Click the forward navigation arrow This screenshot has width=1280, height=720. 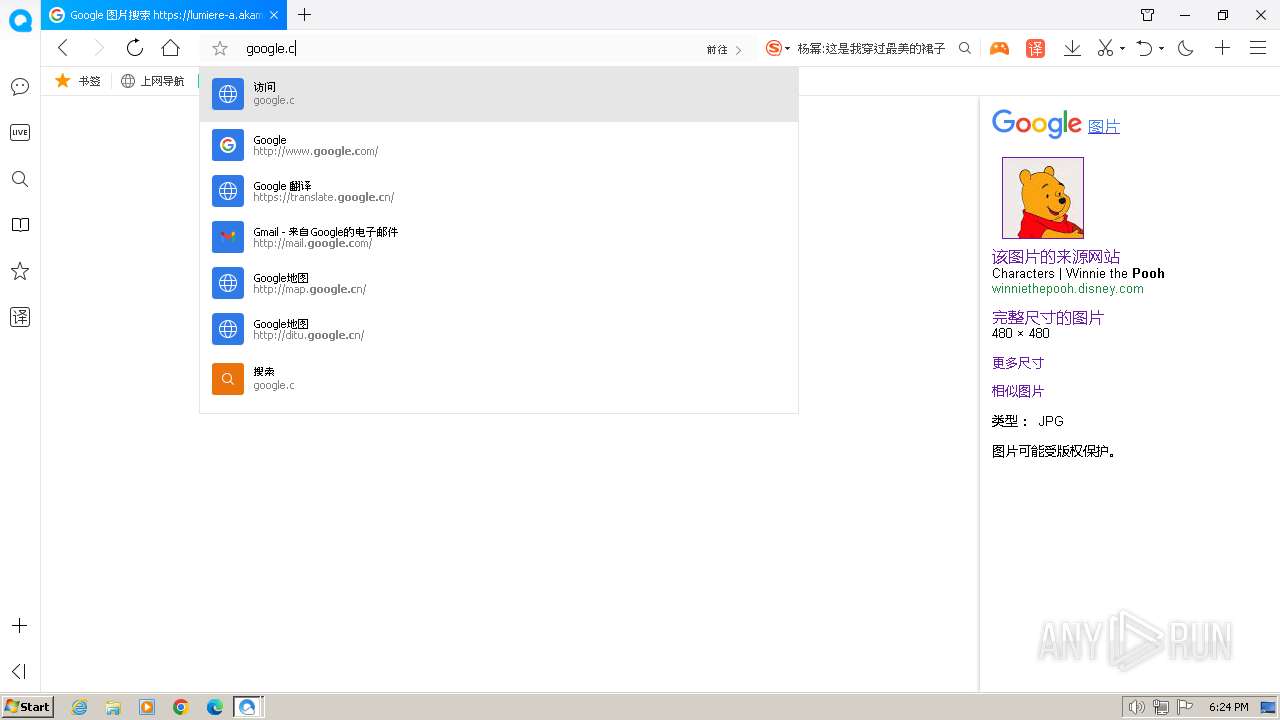tap(98, 48)
